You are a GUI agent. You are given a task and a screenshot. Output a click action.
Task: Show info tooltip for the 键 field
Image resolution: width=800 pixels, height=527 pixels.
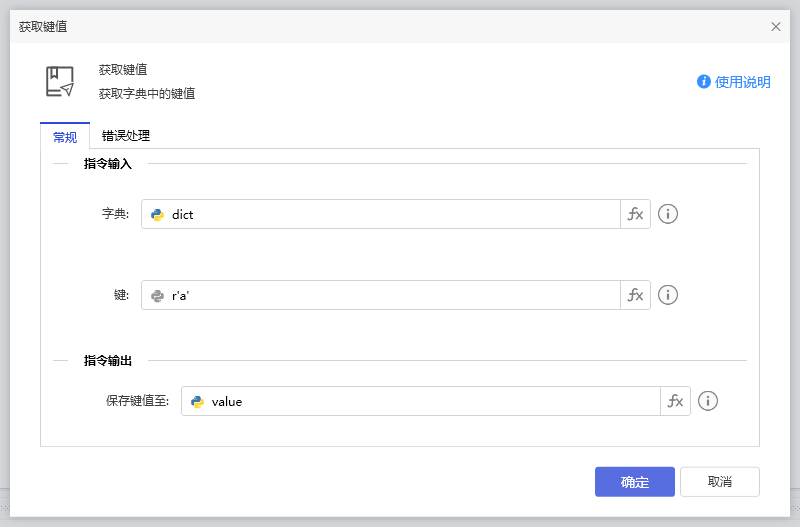[668, 295]
